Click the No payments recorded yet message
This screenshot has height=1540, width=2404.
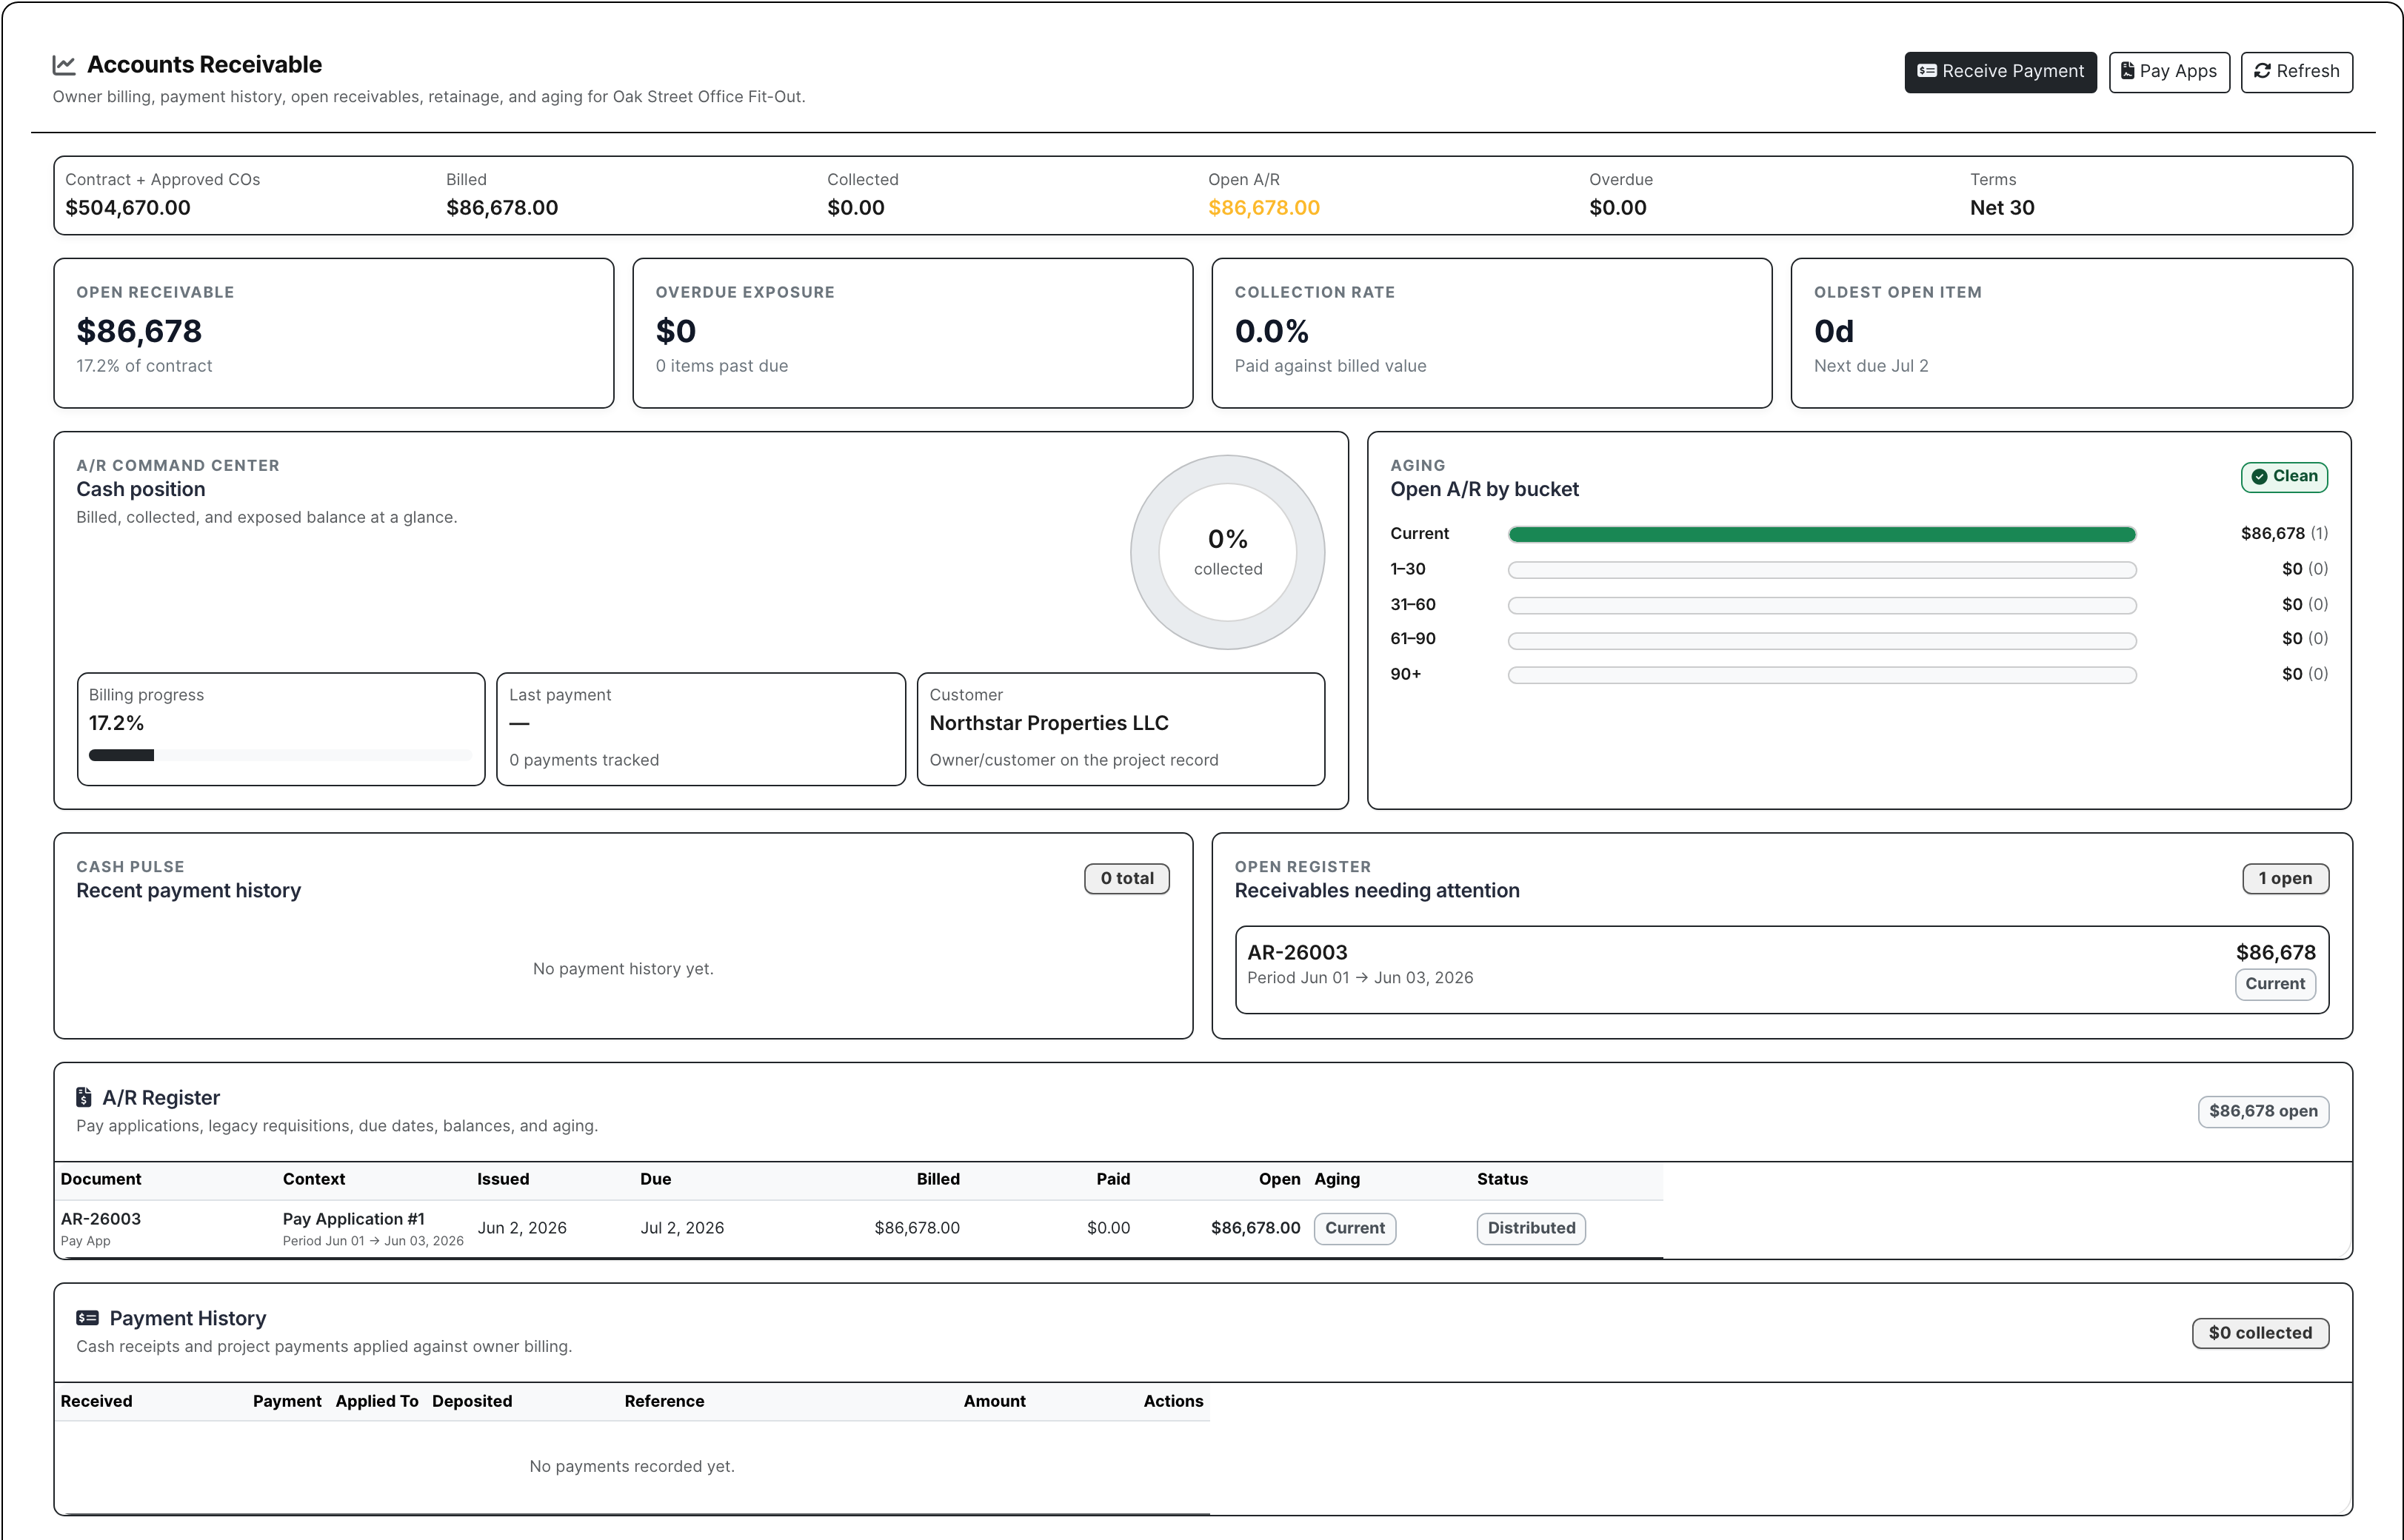tap(632, 1466)
